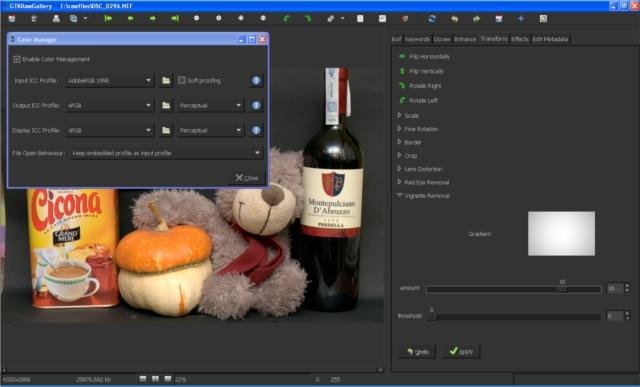
Task: Jump to last image with green arrow-bar icon
Action: pyautogui.click(x=175, y=19)
